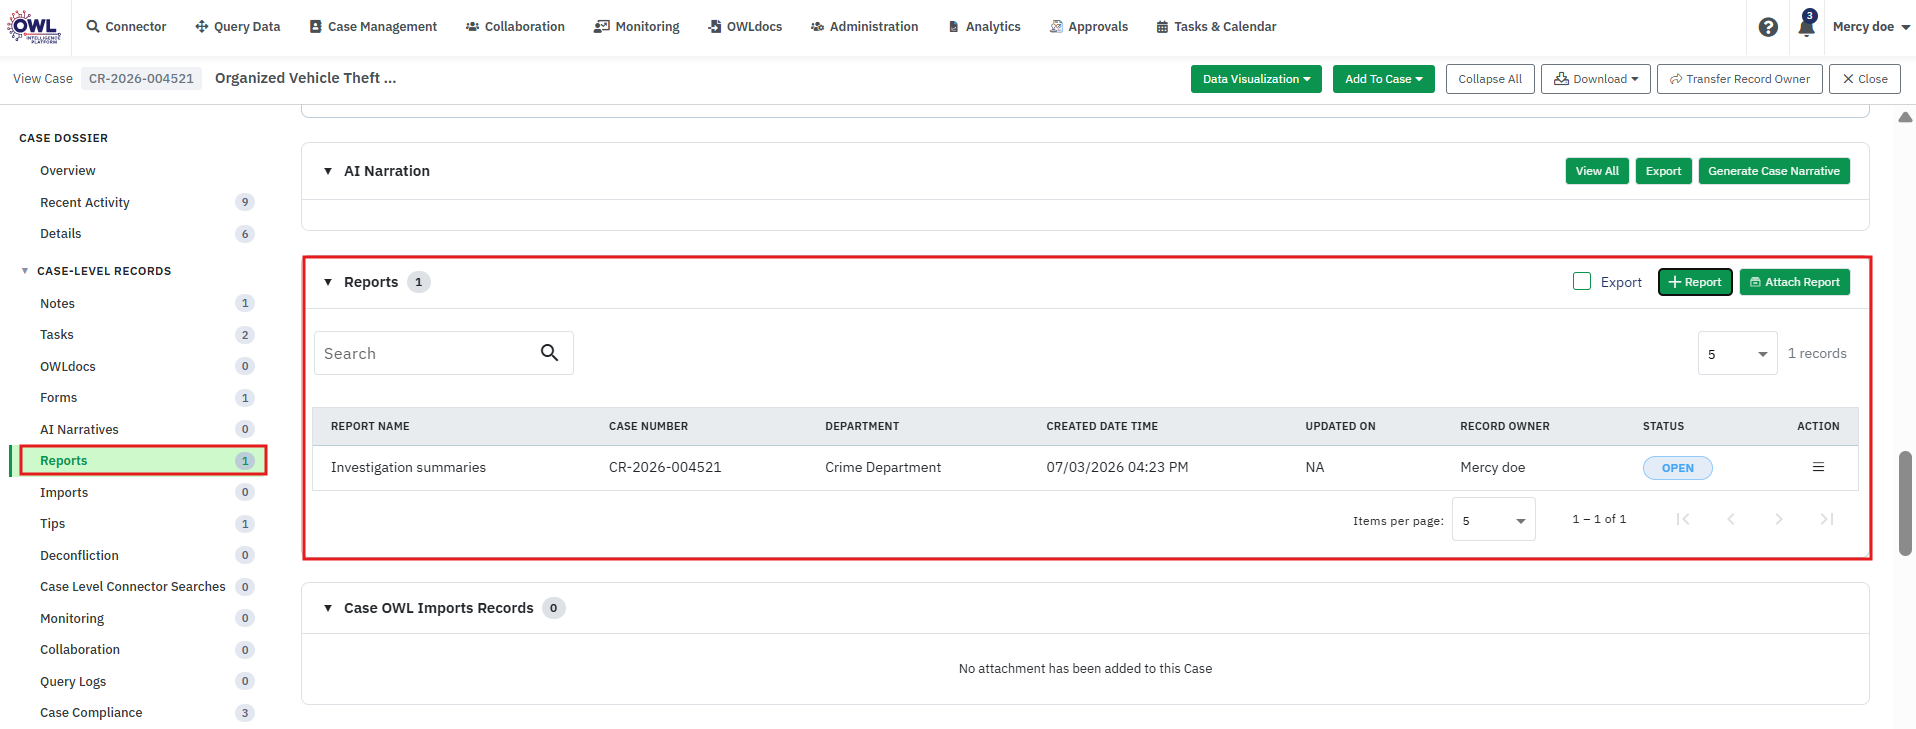The width and height of the screenshot is (1916, 729).
Task: Open the notifications bell icon
Action: point(1806,25)
